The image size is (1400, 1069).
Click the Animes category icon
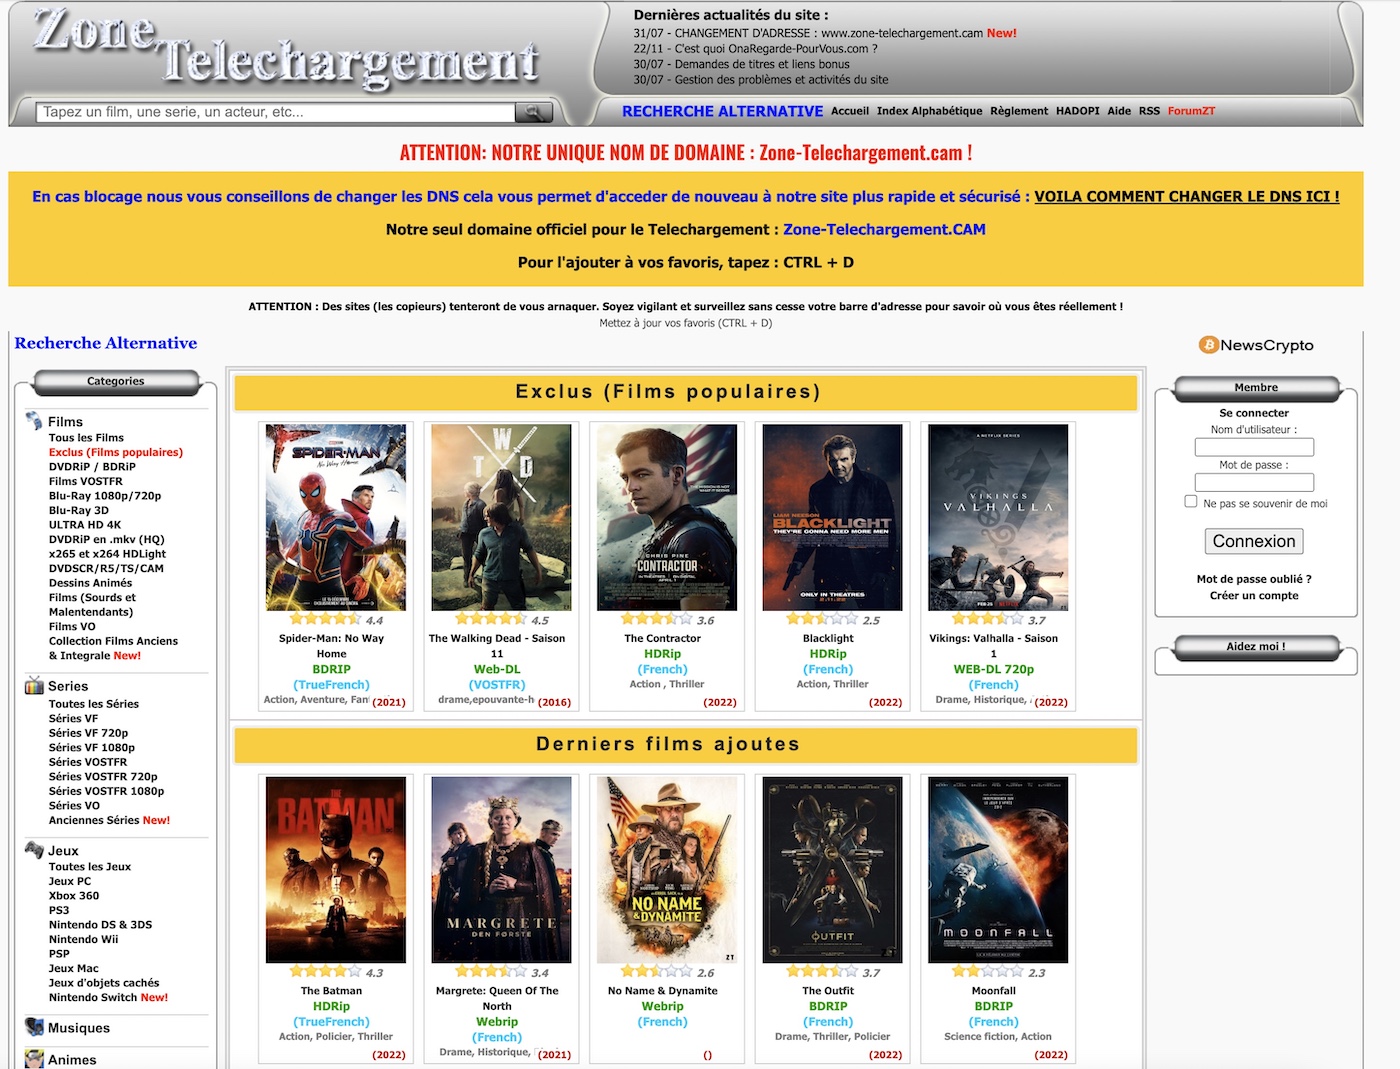click(34, 1059)
